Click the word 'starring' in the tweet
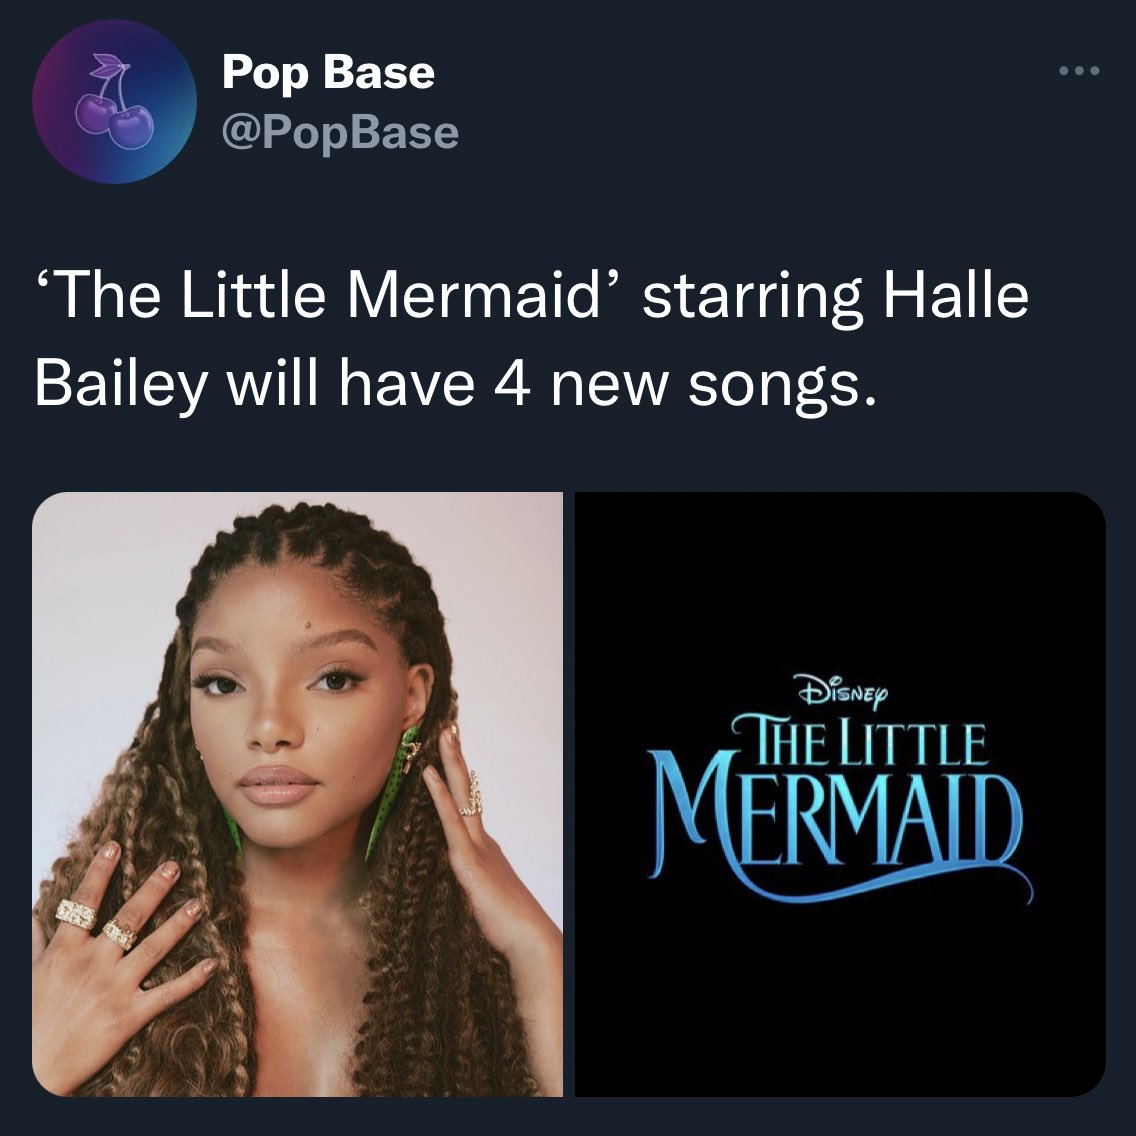 click(753, 297)
